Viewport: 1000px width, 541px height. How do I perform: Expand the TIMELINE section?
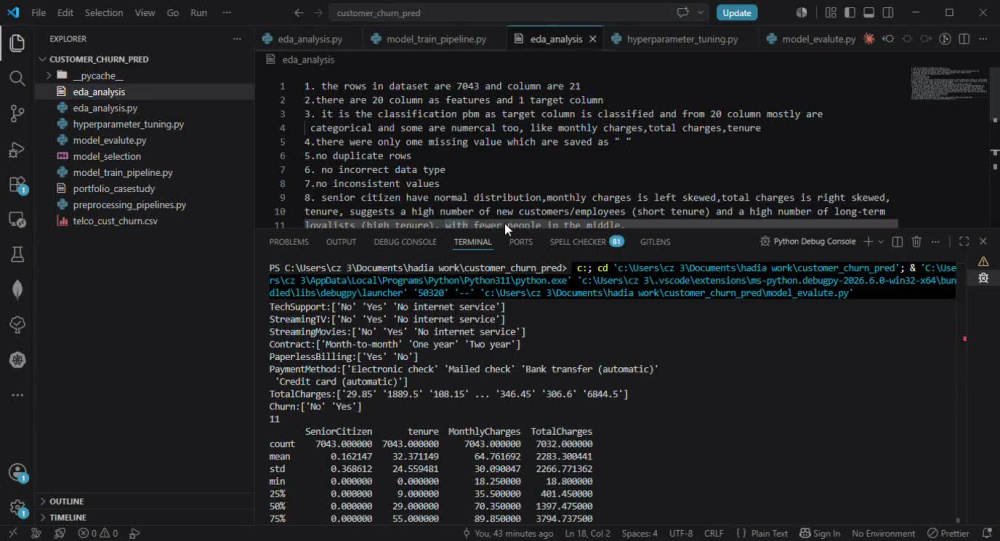[68, 517]
